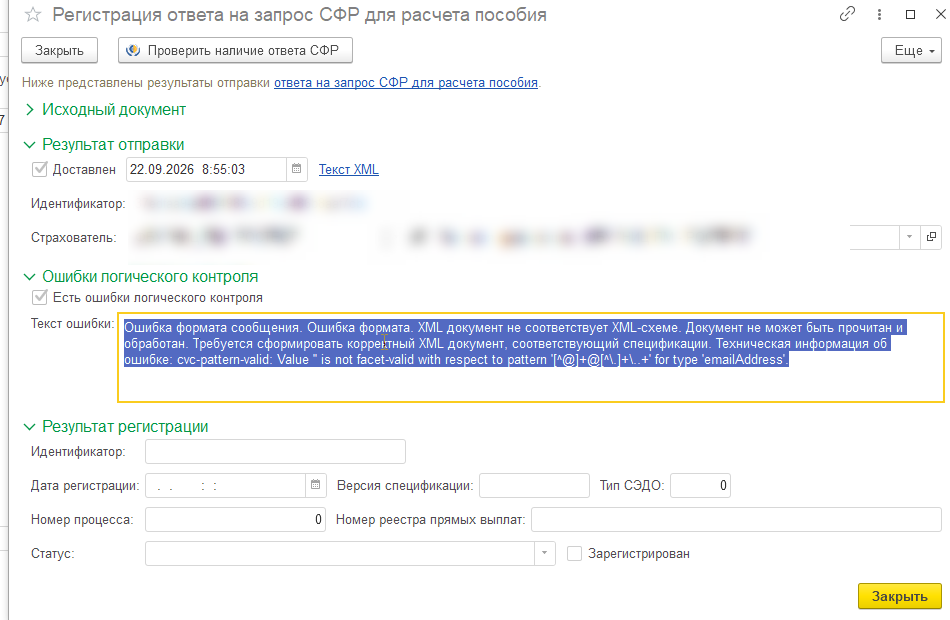The image size is (950, 620).
Task: Add form to favorites with star icon
Action: [33, 15]
